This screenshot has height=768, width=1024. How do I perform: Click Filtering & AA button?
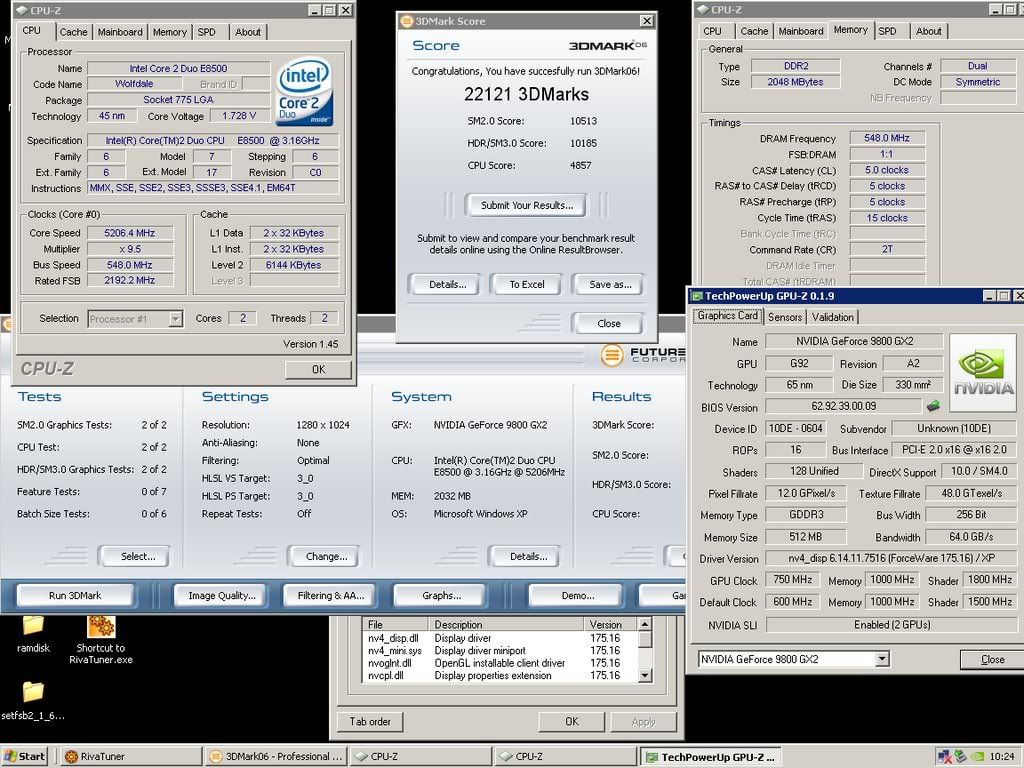point(330,596)
